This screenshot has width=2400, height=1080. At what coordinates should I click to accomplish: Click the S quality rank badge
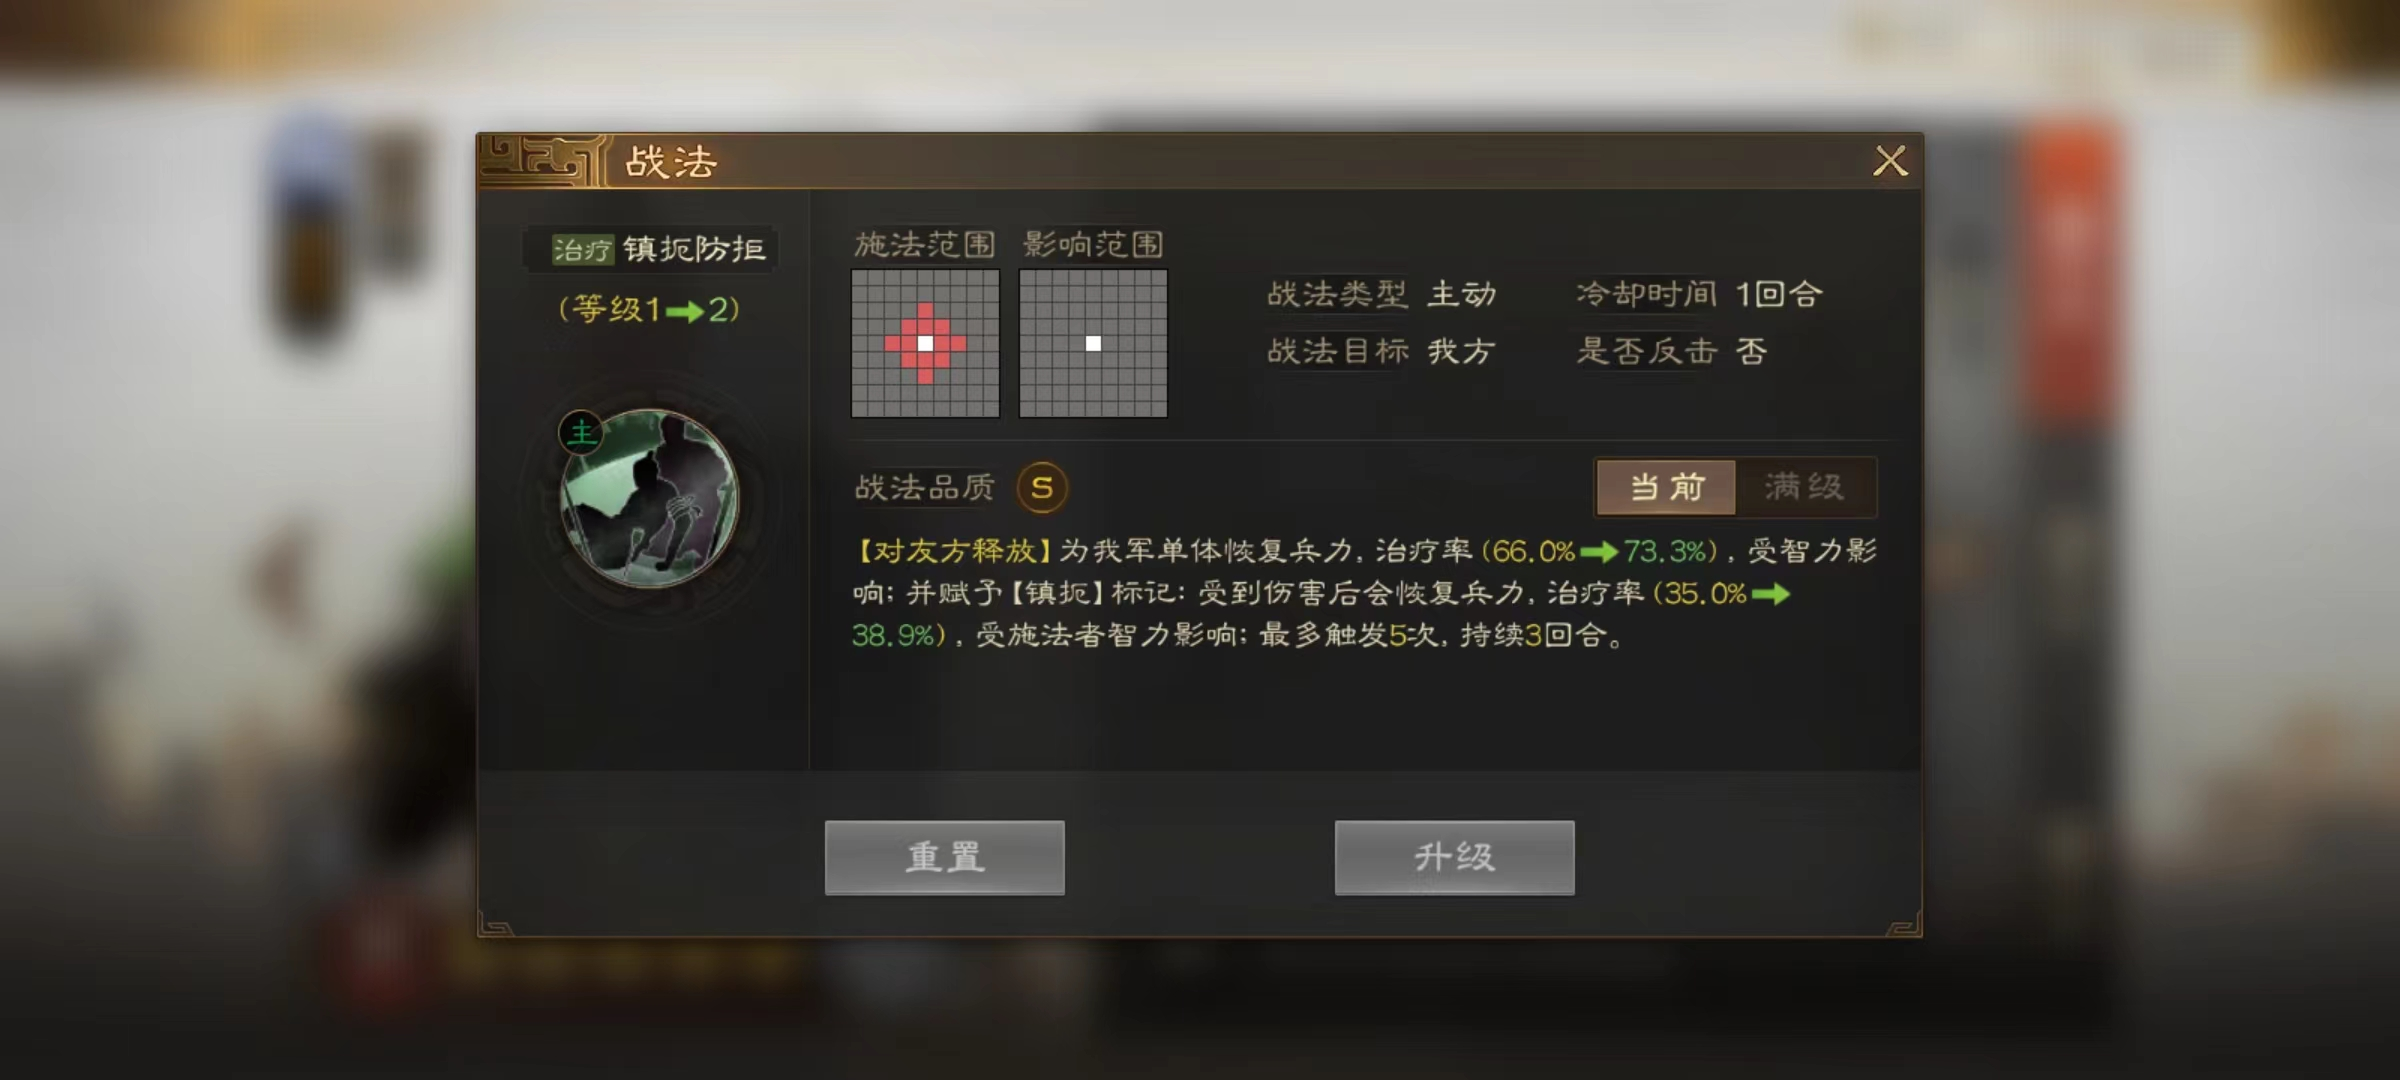pos(1041,488)
